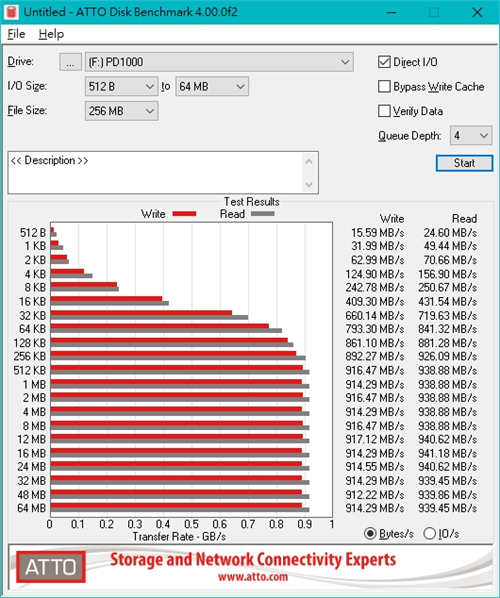The image size is (500, 598).
Task: Click the 128 KB row label in chart
Action: click(x=30, y=343)
